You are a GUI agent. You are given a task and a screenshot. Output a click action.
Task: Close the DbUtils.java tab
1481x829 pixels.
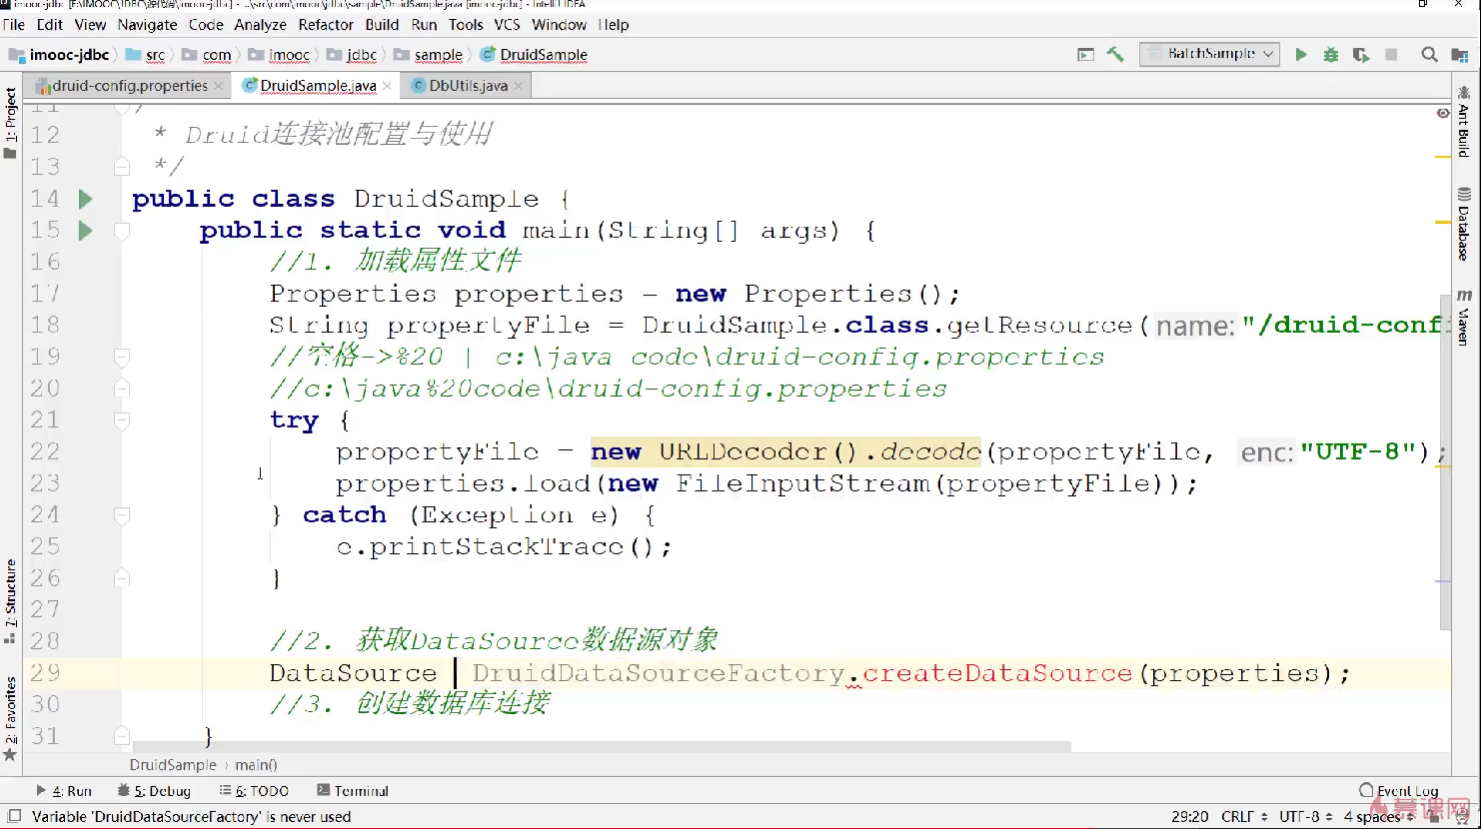[518, 86]
